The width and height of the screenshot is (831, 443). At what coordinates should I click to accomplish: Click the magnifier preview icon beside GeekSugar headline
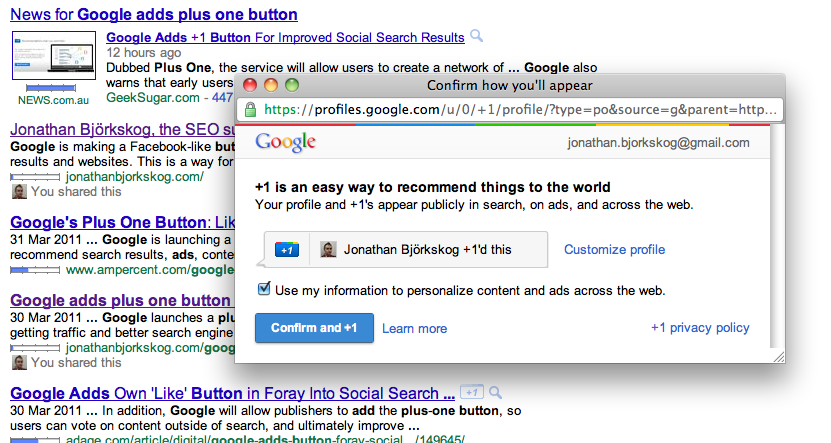coord(476,36)
